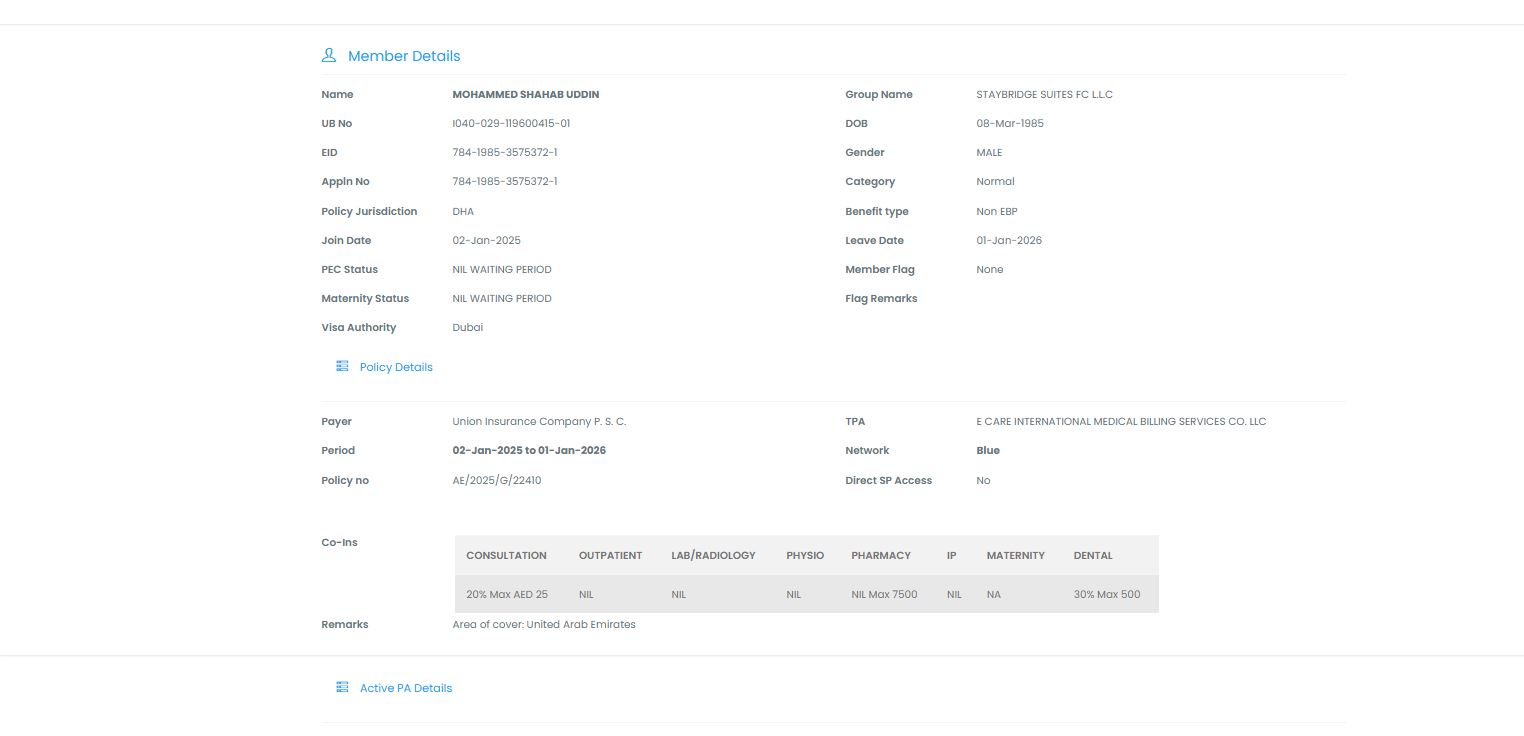Select UB number I040-029-119600415-01
The height and width of the screenshot is (736, 1524).
[x=511, y=123]
